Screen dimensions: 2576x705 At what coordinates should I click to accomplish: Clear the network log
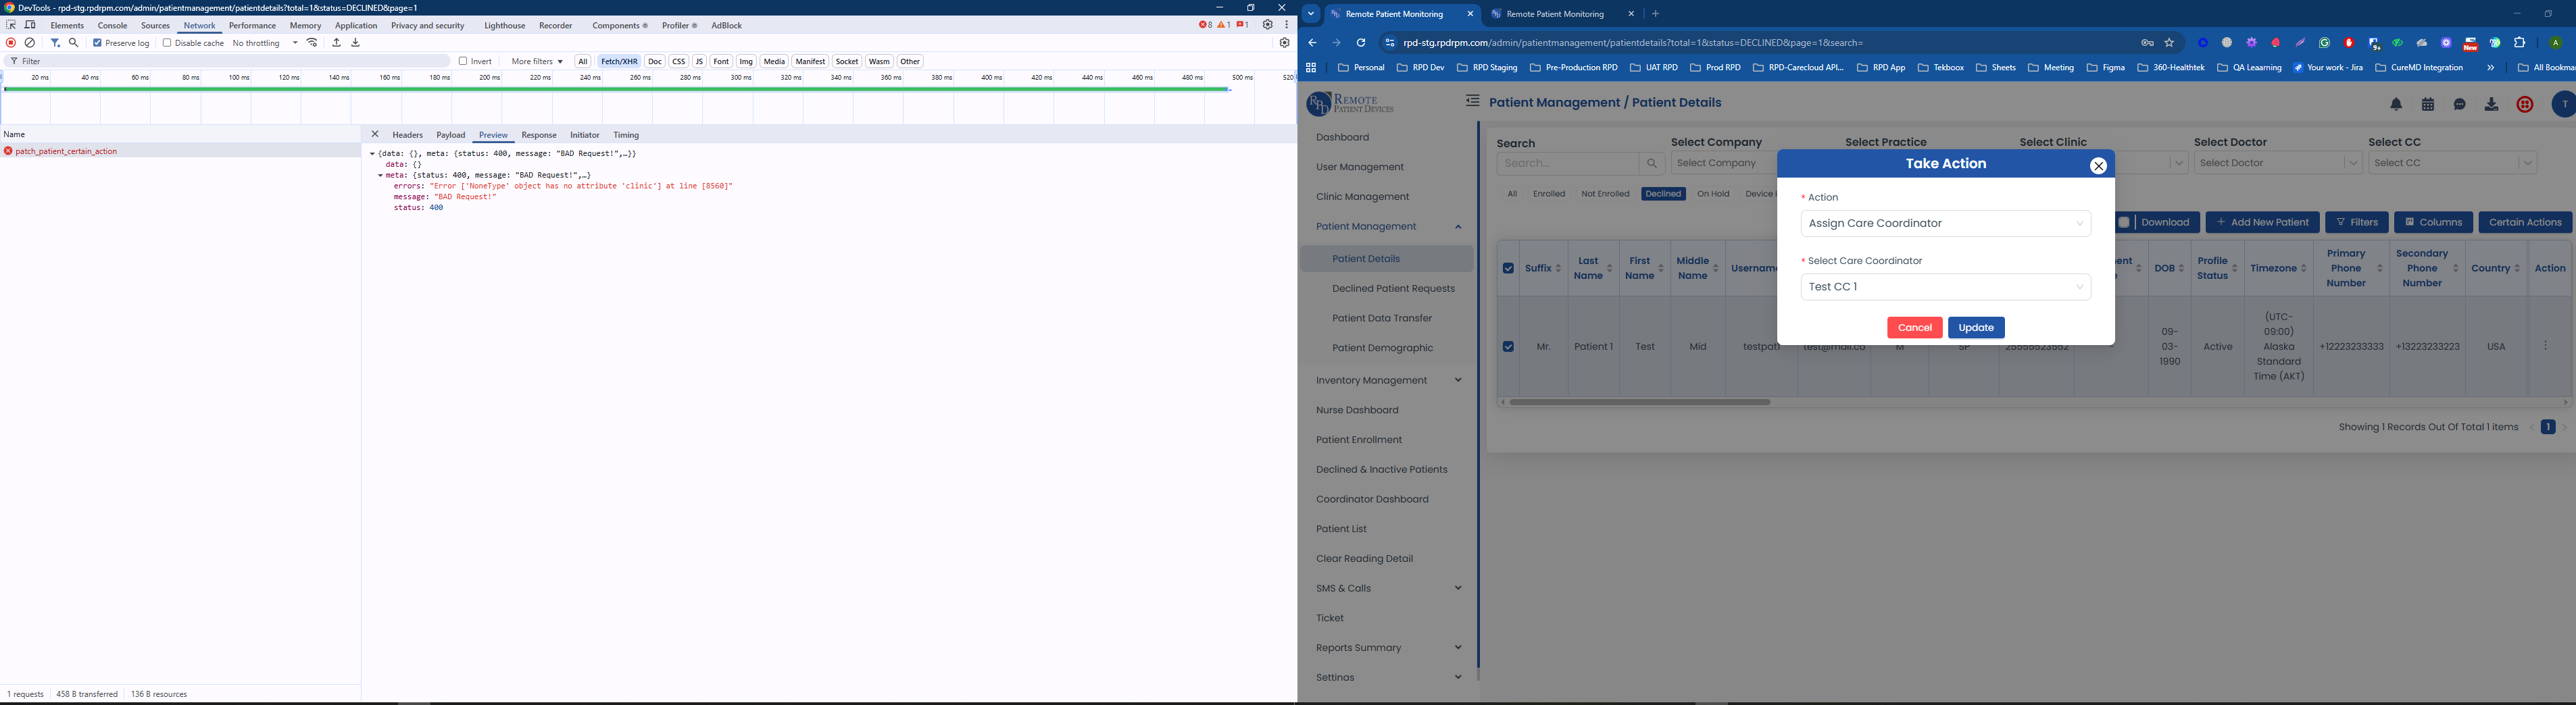30,43
